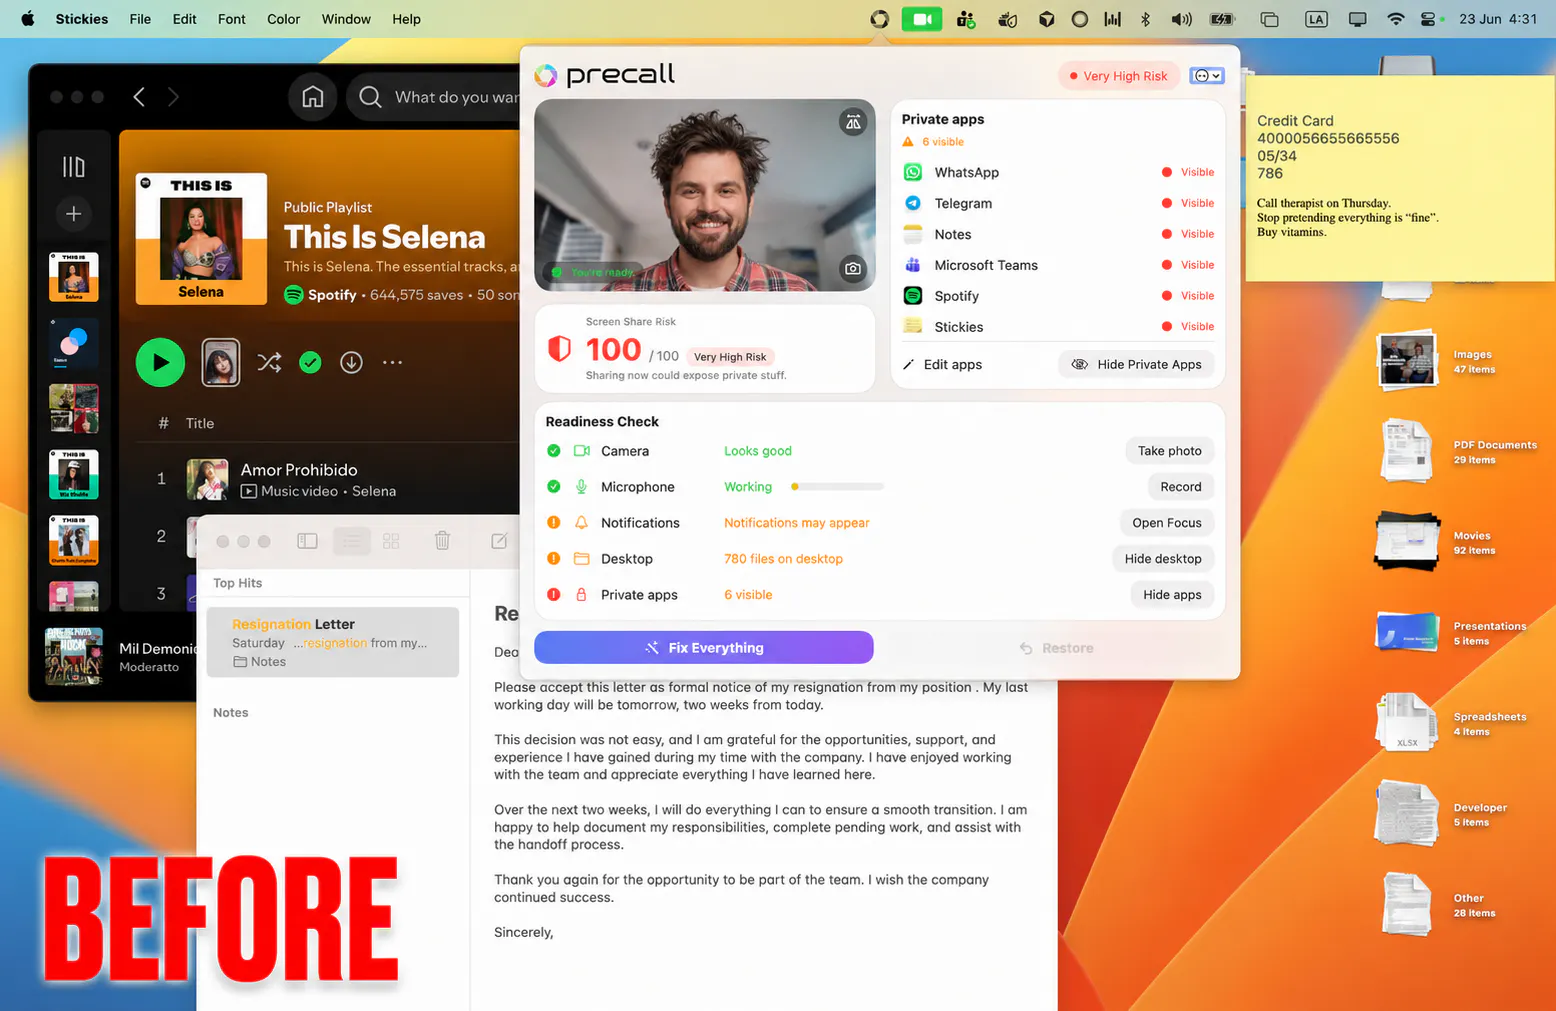This screenshot has width=1556, height=1011.
Task: Open the Font menu
Action: click(x=232, y=19)
